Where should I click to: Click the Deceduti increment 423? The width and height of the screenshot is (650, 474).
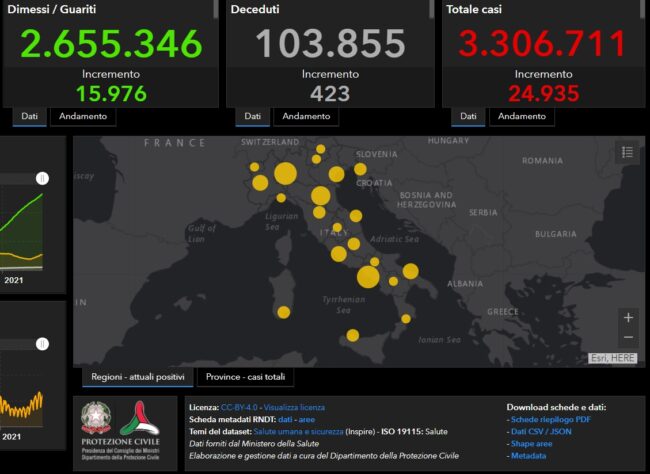point(330,93)
